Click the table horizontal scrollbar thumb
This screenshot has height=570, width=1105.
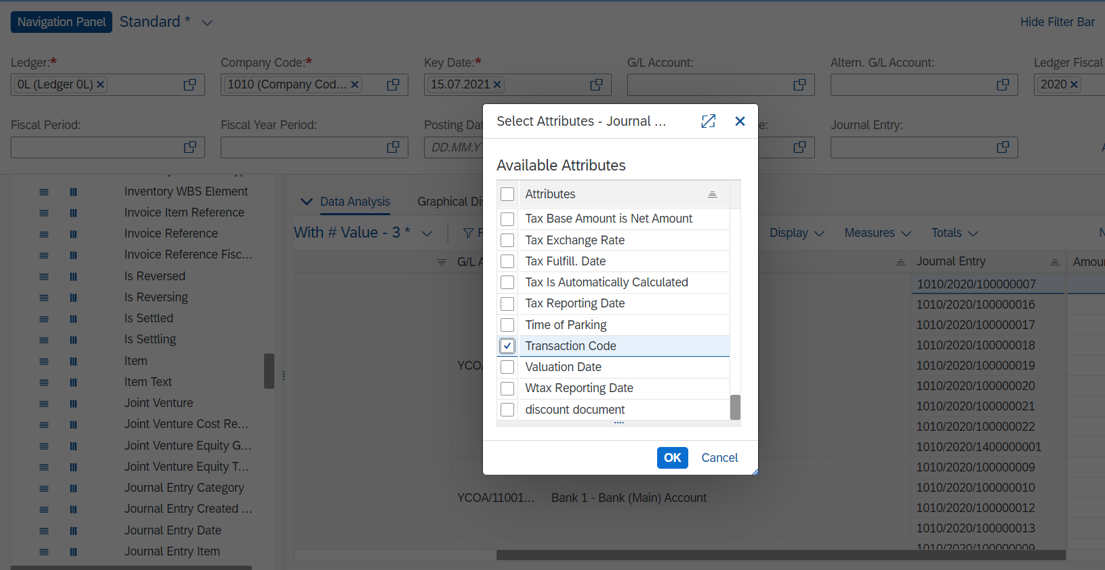pyautogui.click(x=781, y=555)
